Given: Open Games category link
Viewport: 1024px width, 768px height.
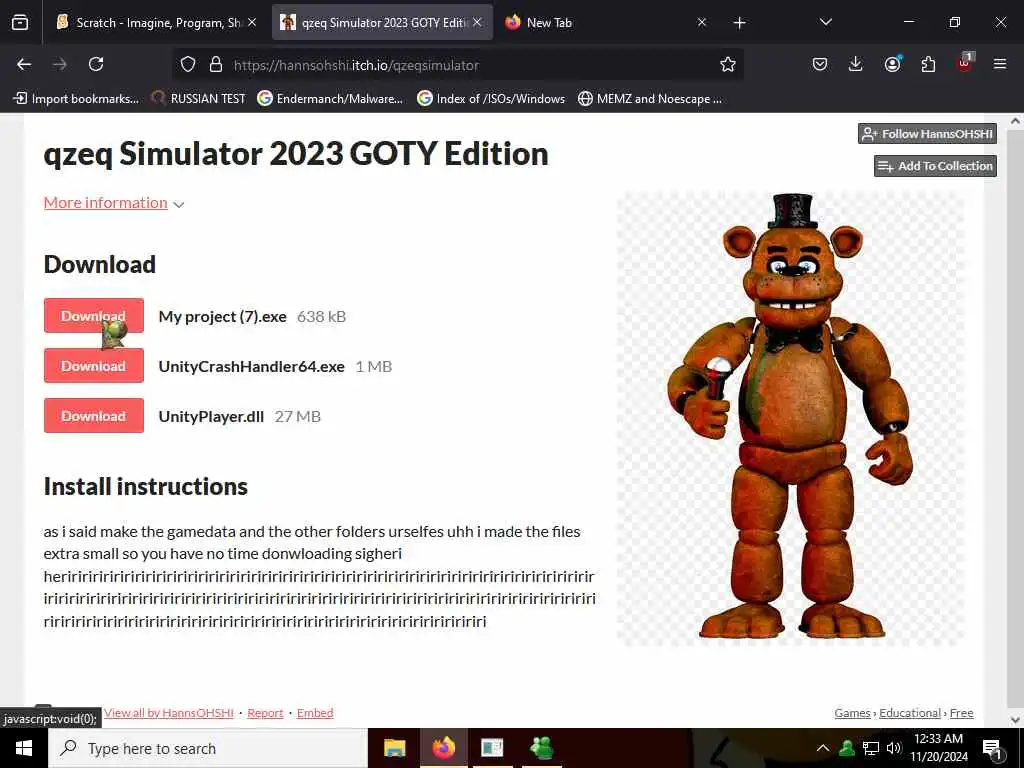Looking at the screenshot, I should pyautogui.click(x=852, y=712).
